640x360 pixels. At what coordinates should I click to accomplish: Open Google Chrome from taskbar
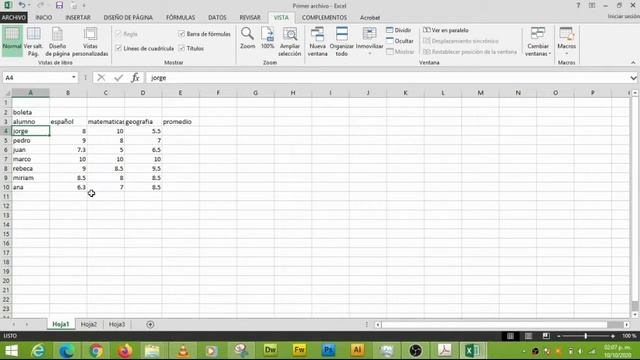[96, 351]
